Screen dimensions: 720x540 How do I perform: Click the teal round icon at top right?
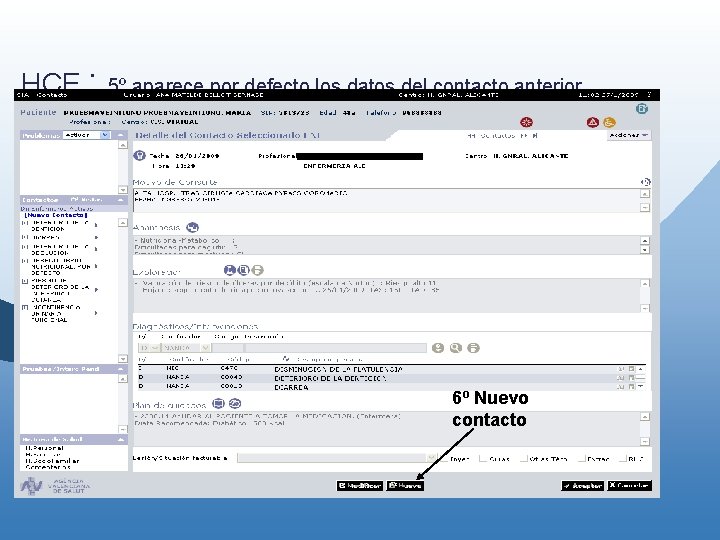642,109
